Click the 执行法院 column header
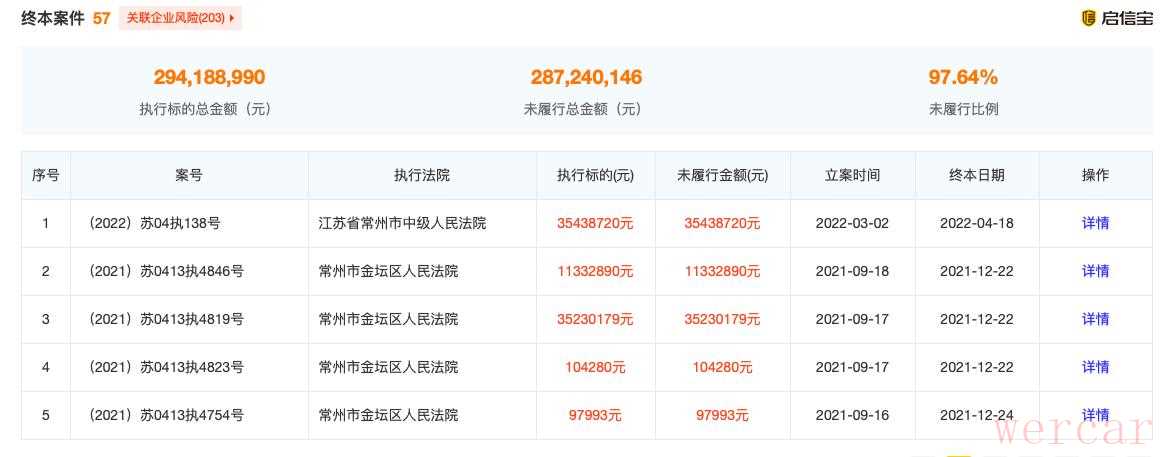Viewport: 1166px width, 457px height. point(422,175)
